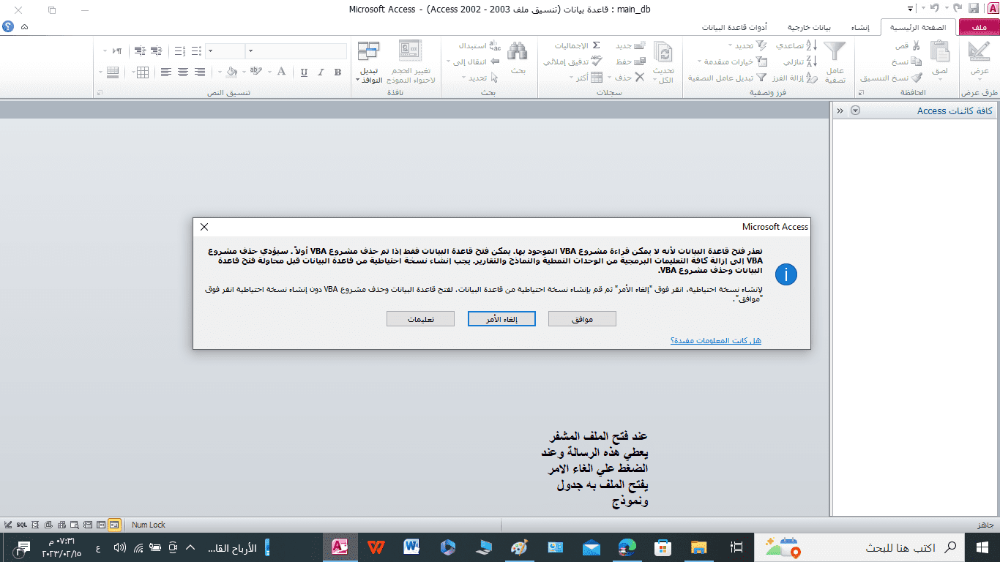
Task: Open the تحديد (Select) dropdown in Find group
Action: tap(480, 78)
